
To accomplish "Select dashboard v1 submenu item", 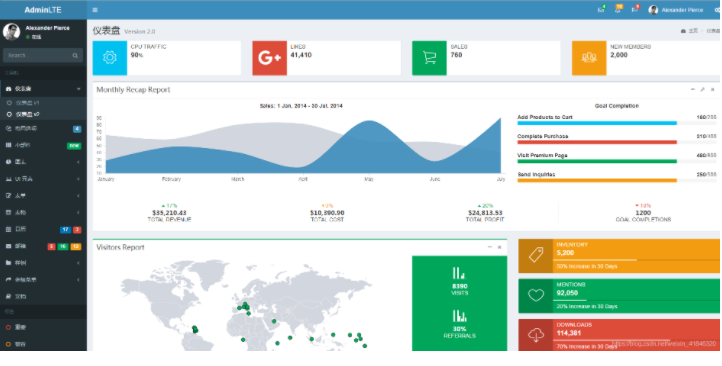I will pos(43,103).
